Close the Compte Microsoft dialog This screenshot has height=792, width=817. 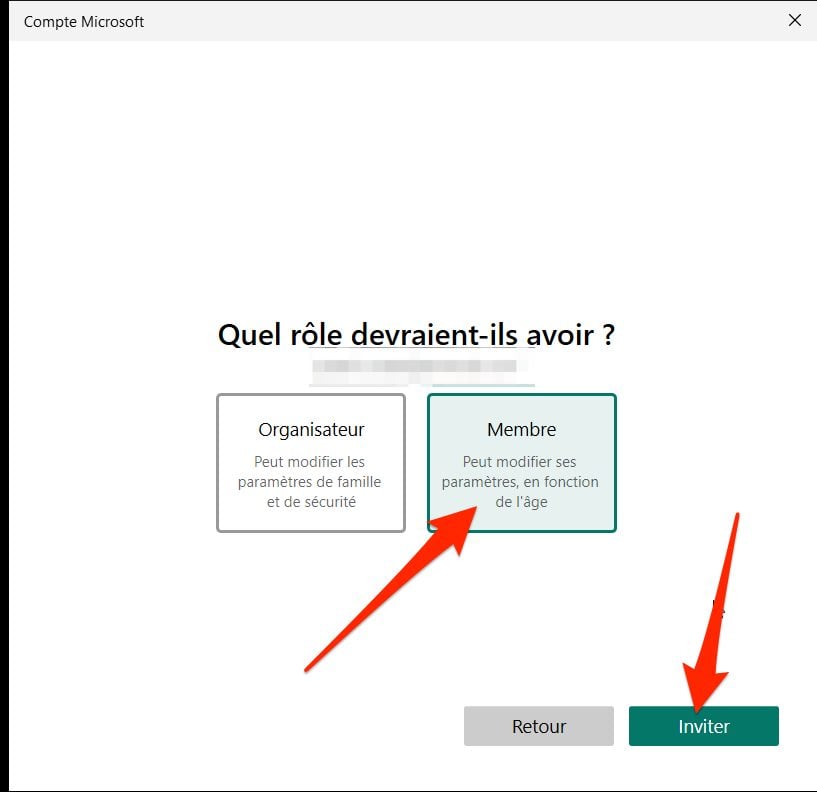(795, 20)
